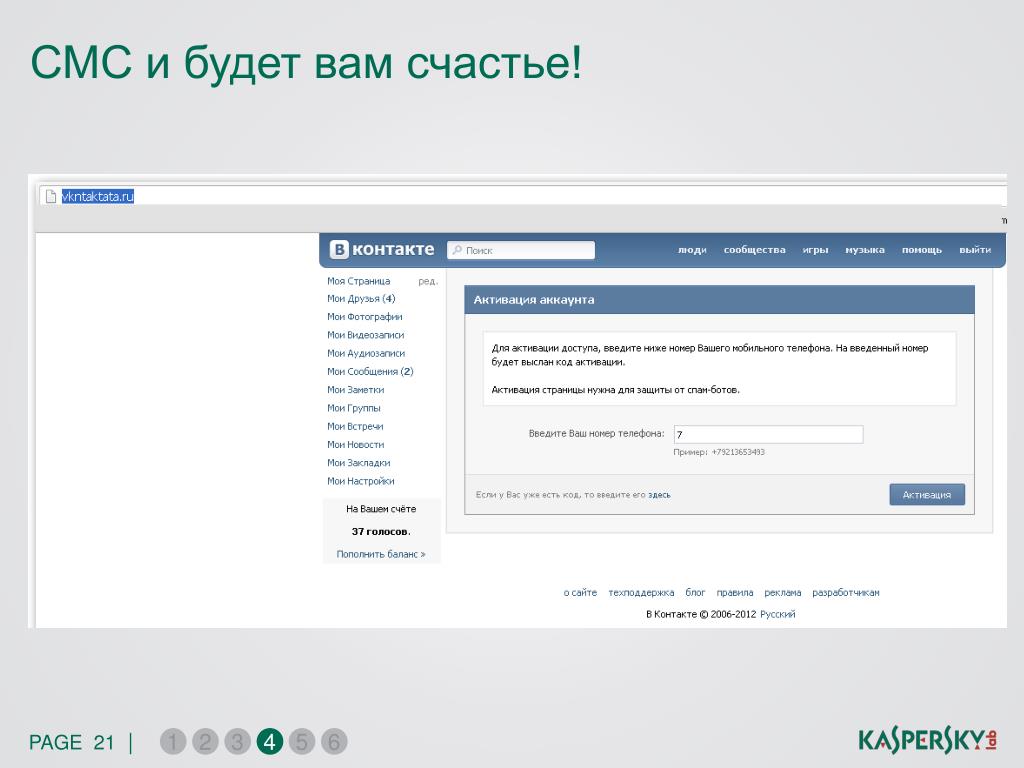Open the техподдержка footer link
Image resolution: width=1024 pixels, height=768 pixels.
641,592
